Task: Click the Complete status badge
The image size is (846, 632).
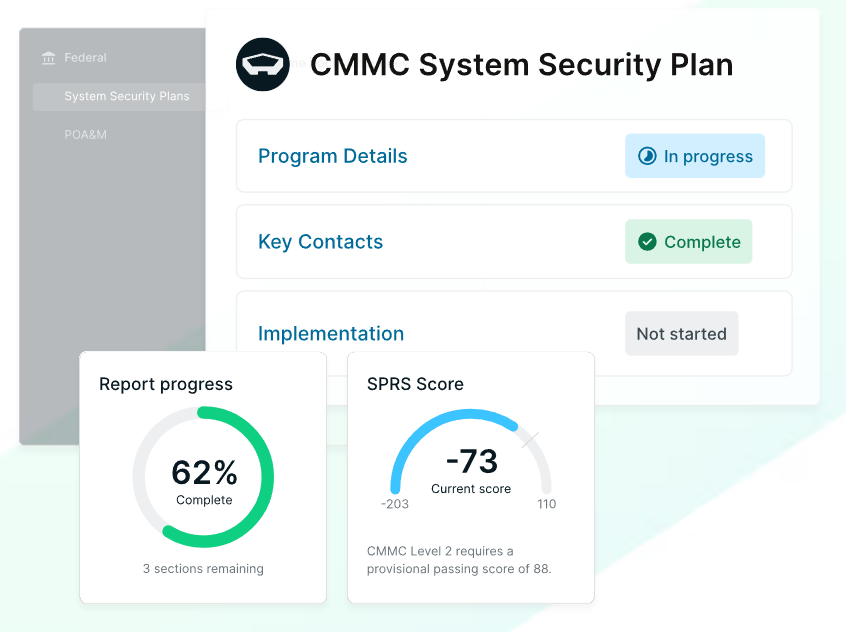Action: pyautogui.click(x=688, y=242)
